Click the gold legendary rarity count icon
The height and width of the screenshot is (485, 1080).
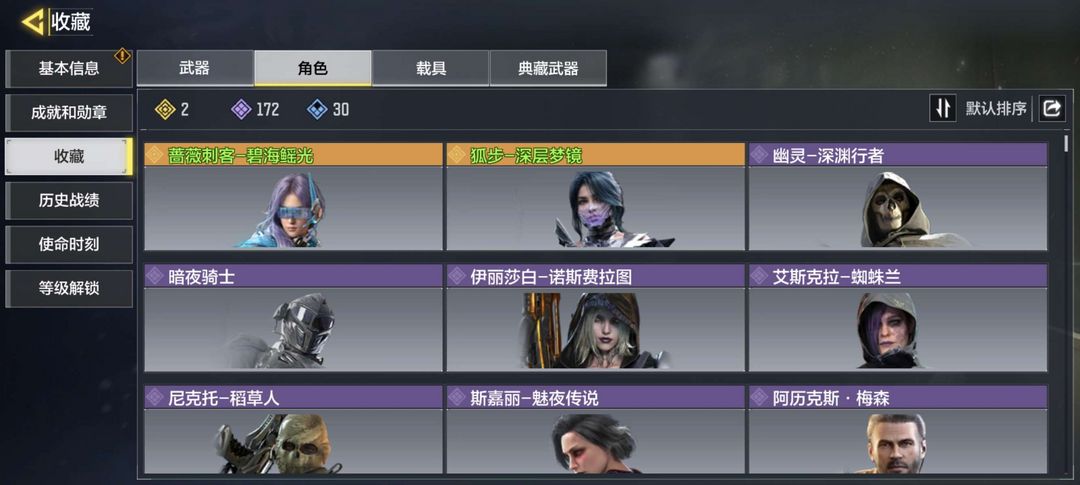point(165,109)
